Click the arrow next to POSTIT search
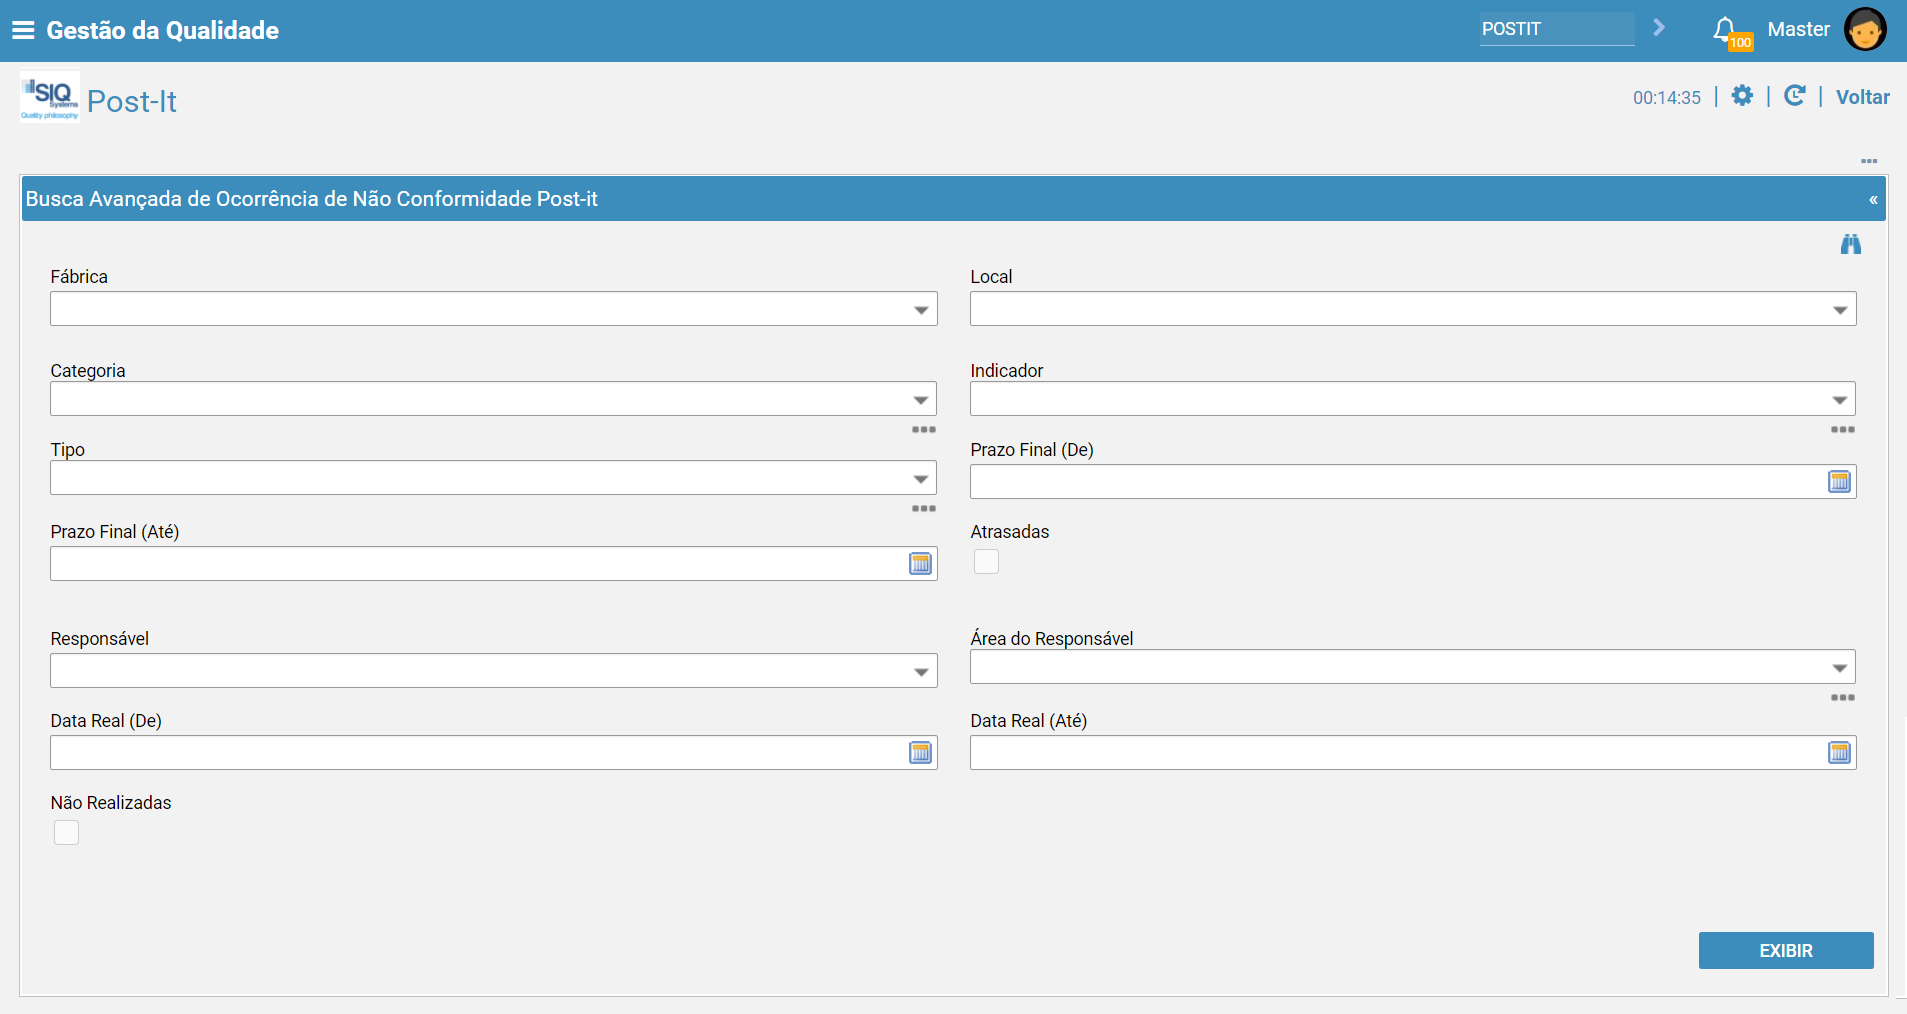 point(1659,28)
